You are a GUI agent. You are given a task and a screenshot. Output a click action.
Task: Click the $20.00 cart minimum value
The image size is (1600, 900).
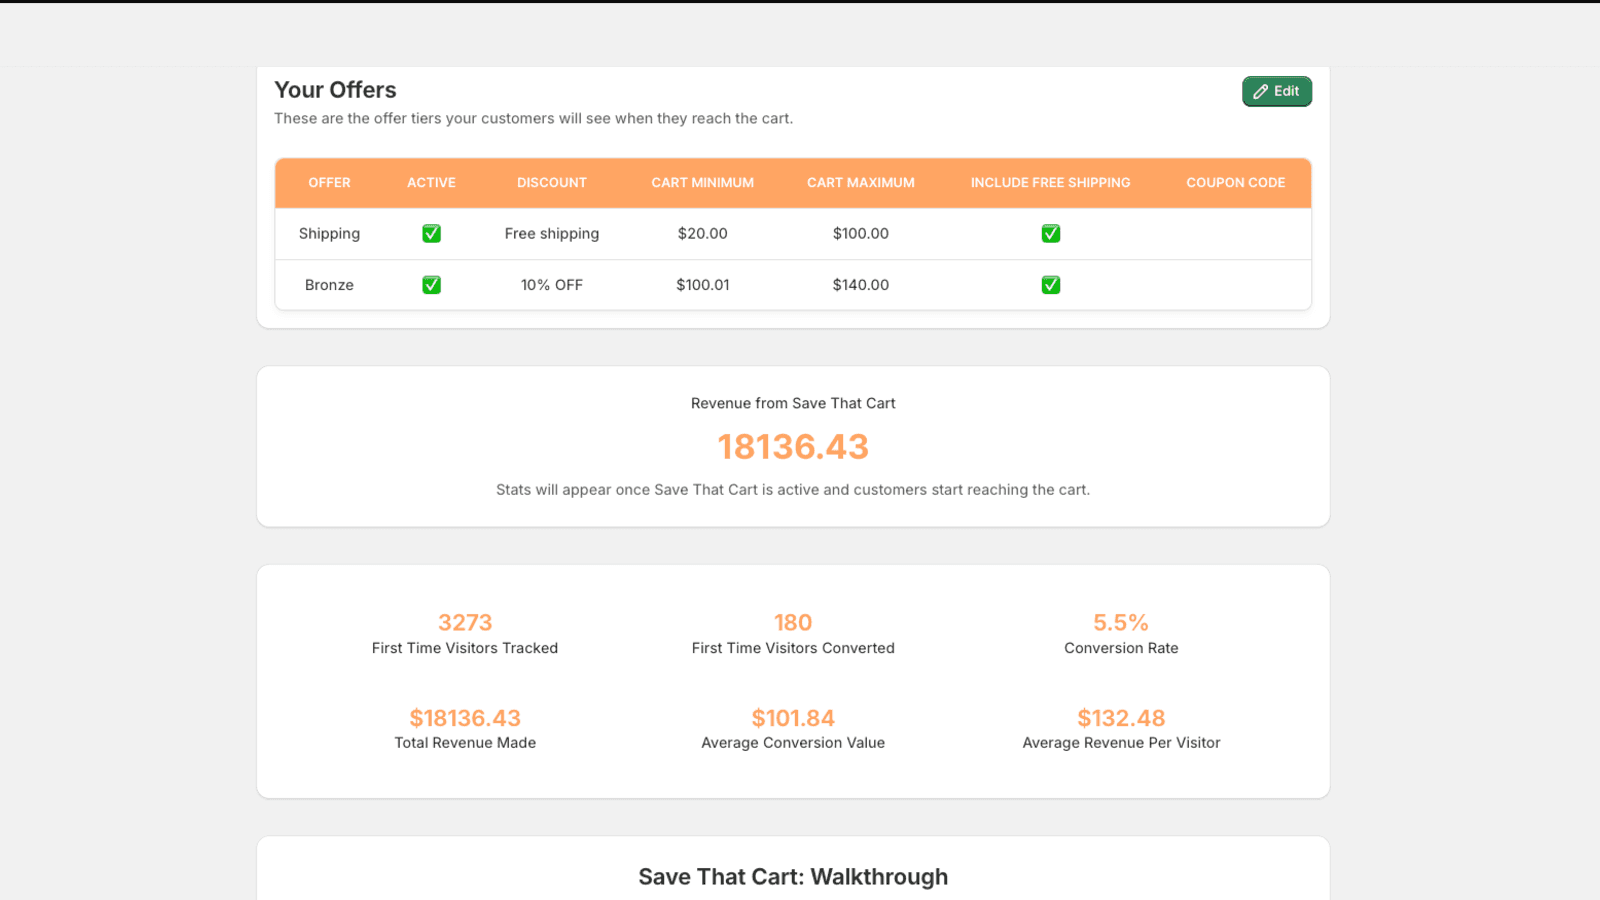(703, 233)
